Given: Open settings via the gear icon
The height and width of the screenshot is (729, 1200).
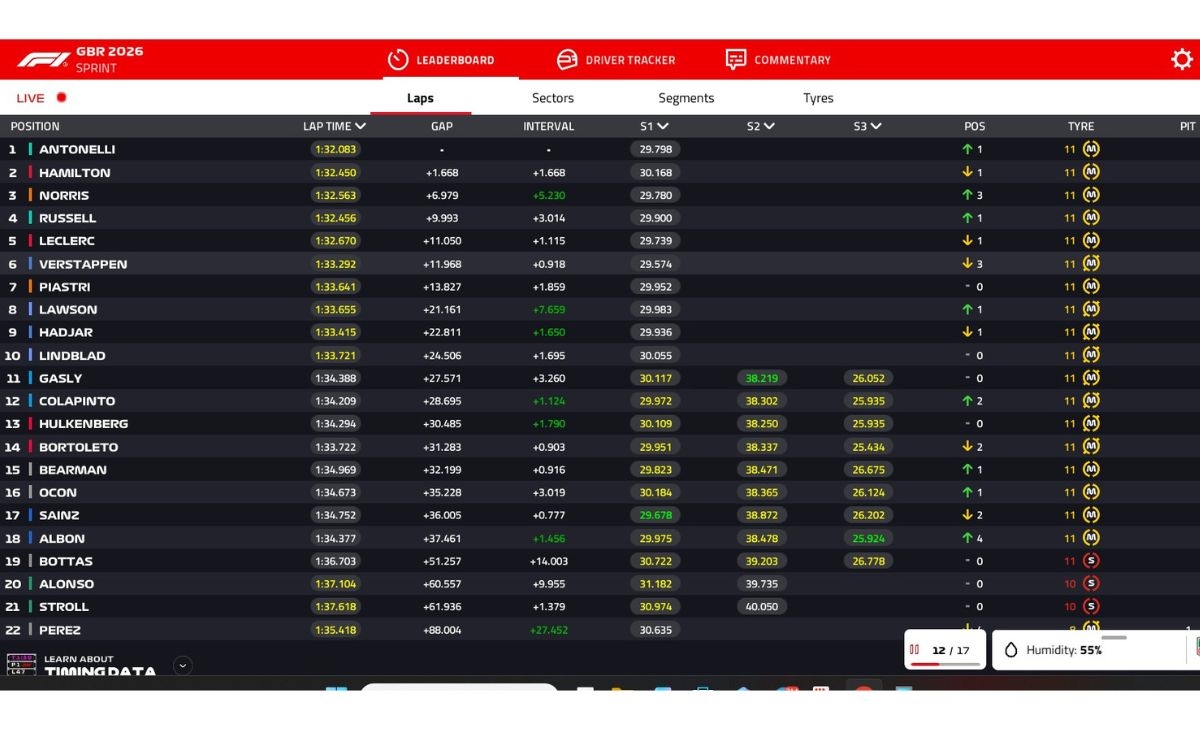Looking at the screenshot, I should point(1182,60).
